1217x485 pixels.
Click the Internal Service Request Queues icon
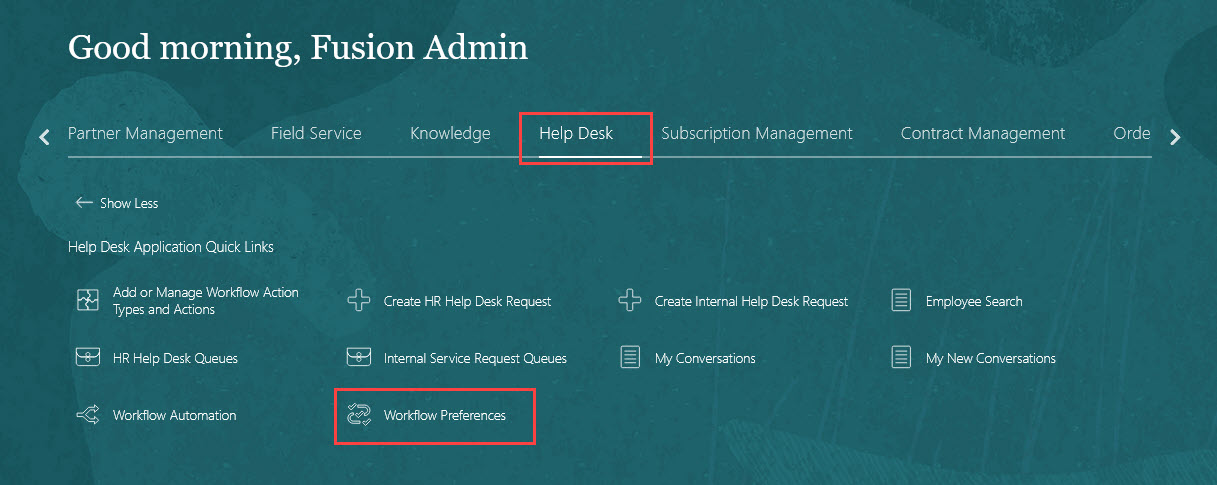(x=359, y=358)
